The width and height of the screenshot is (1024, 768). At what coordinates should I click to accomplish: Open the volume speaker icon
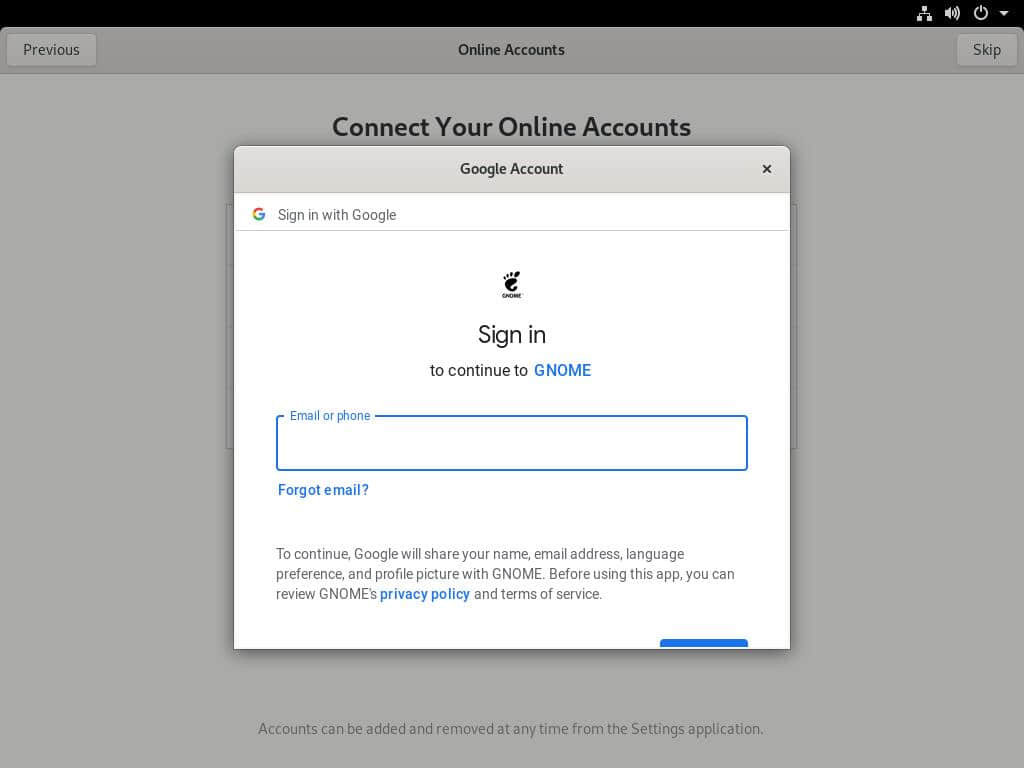952,13
